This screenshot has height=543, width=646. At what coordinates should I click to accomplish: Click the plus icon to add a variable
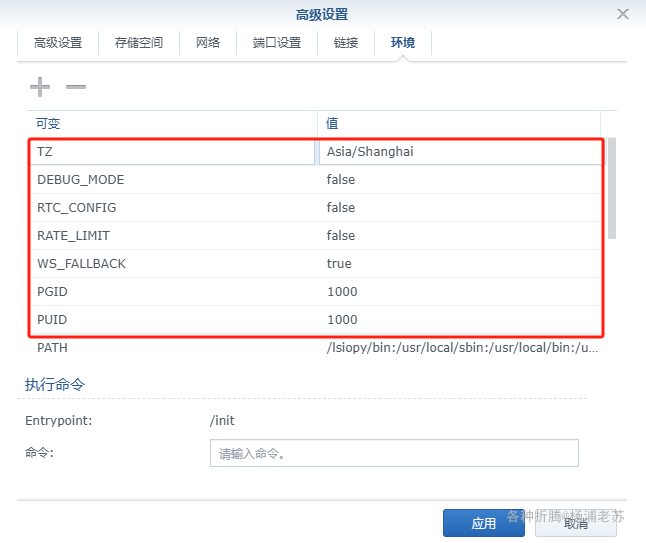40,87
